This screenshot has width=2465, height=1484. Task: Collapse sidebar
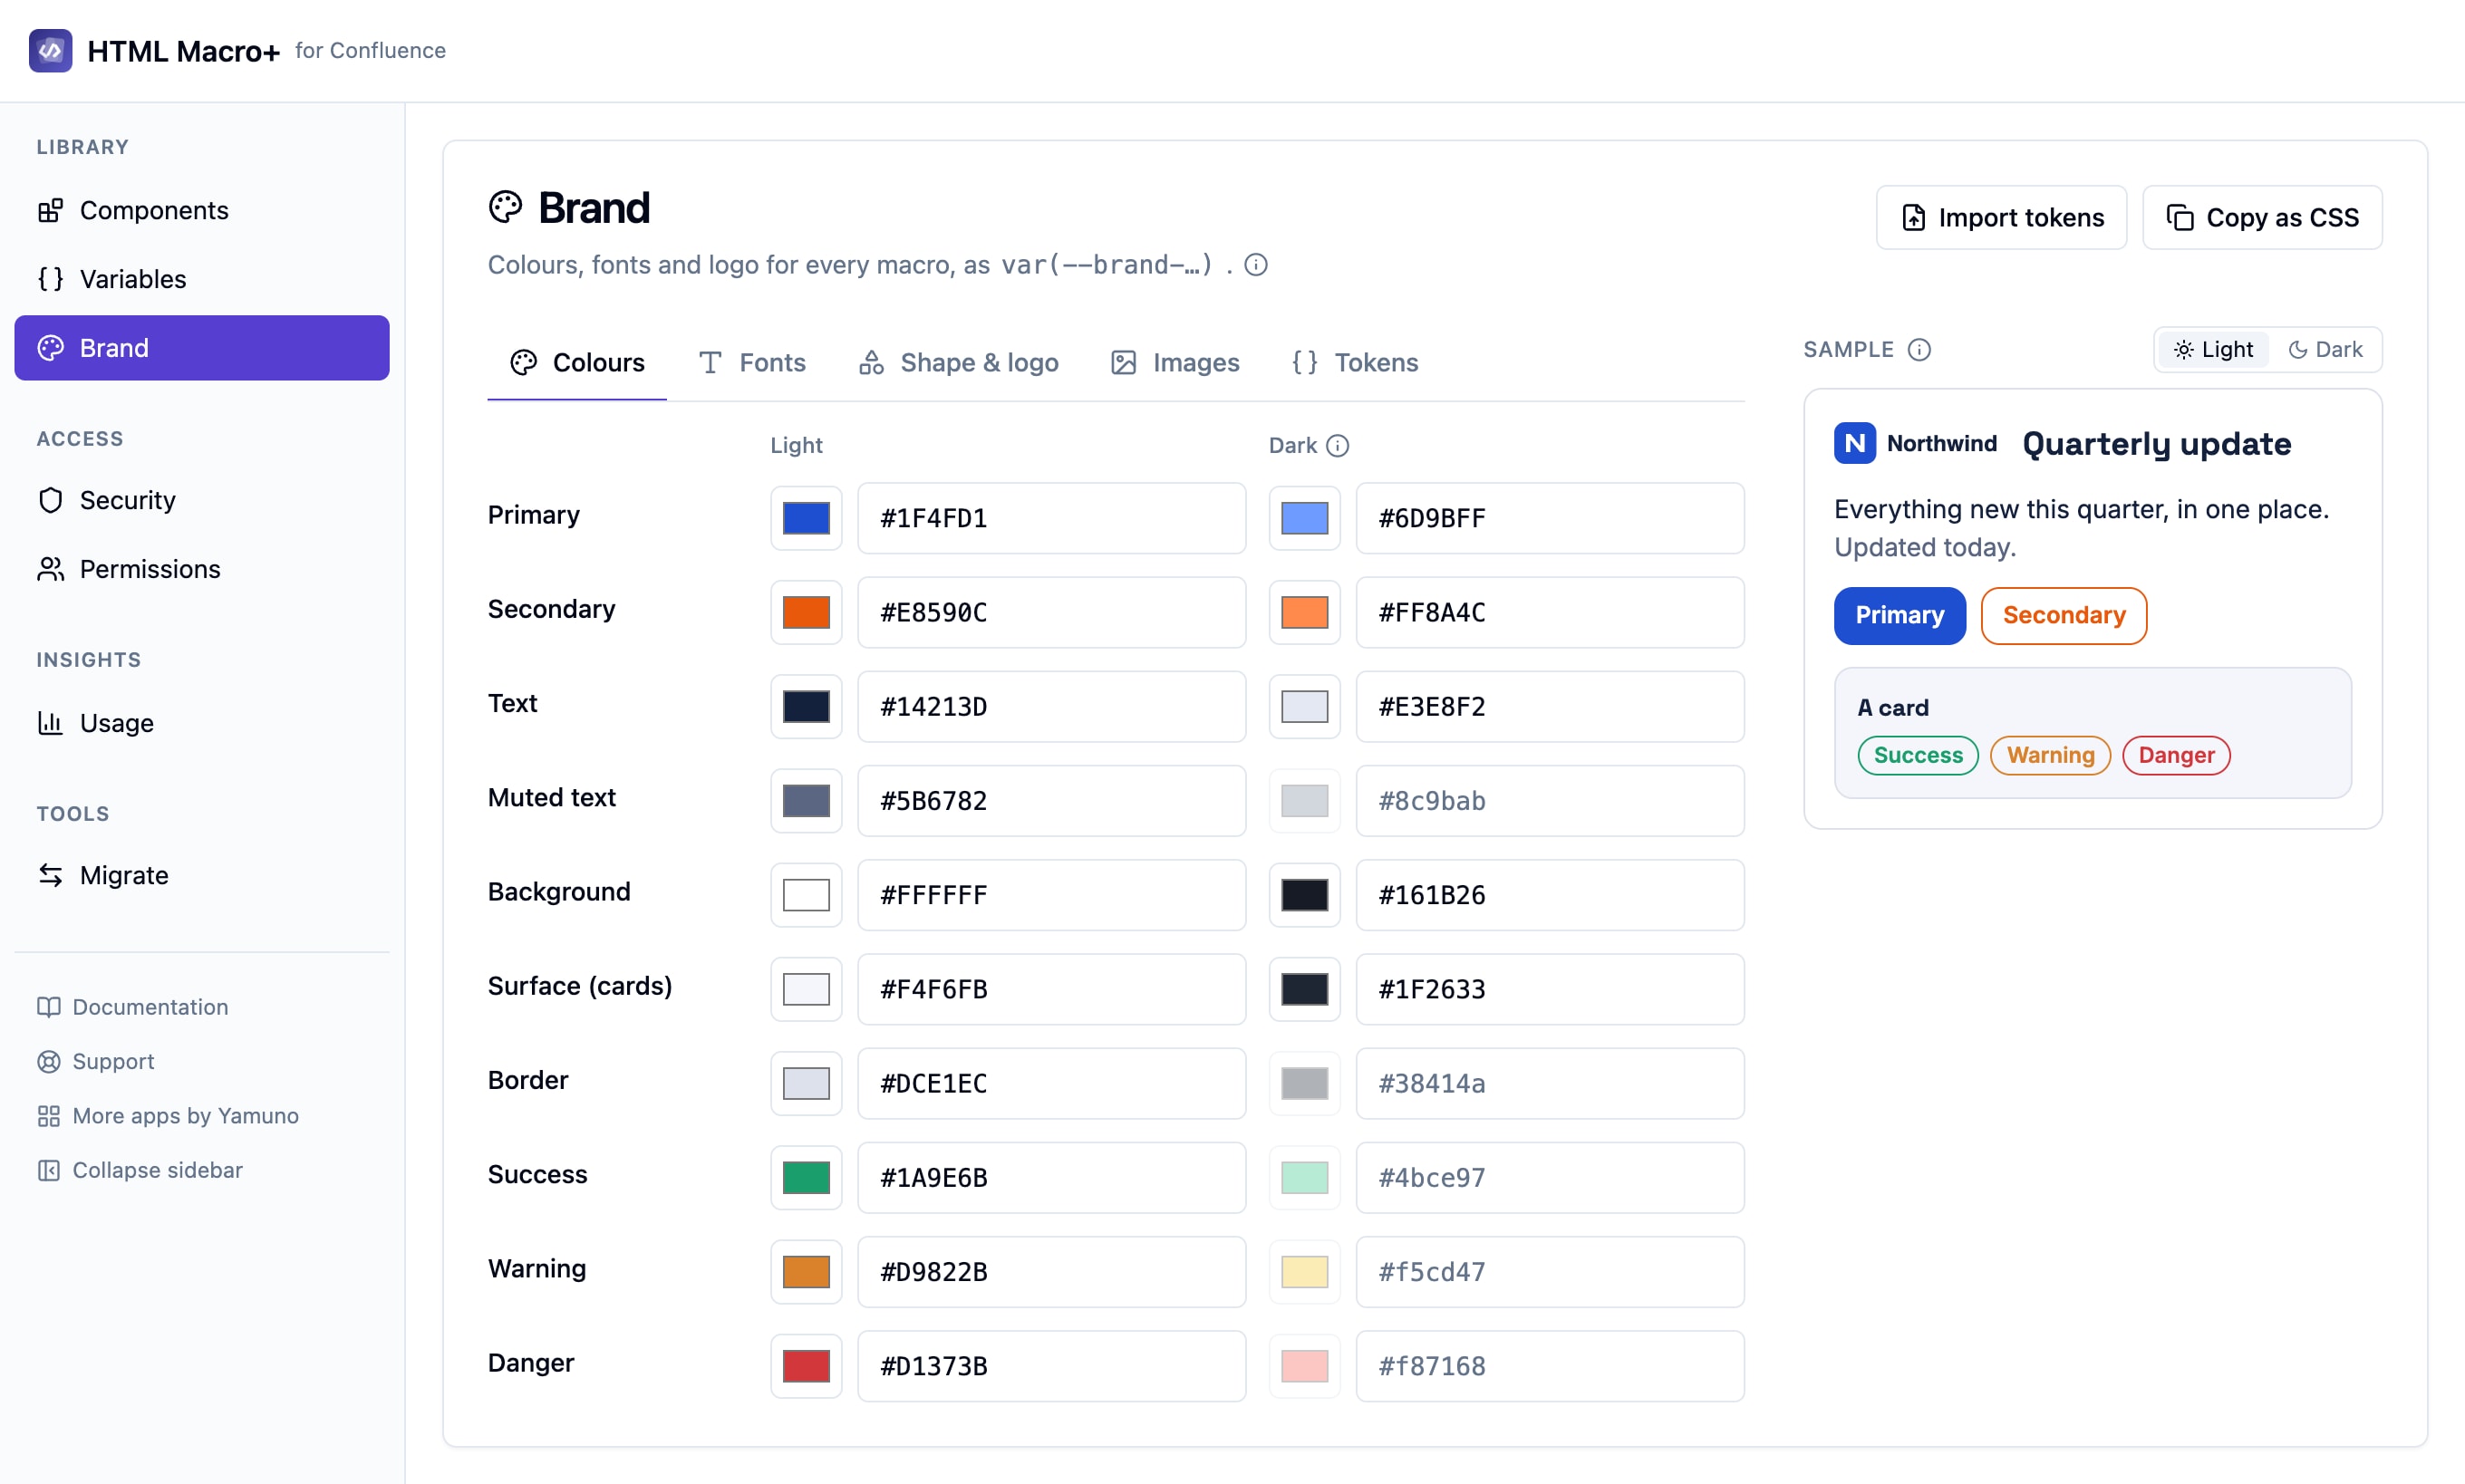point(140,1170)
